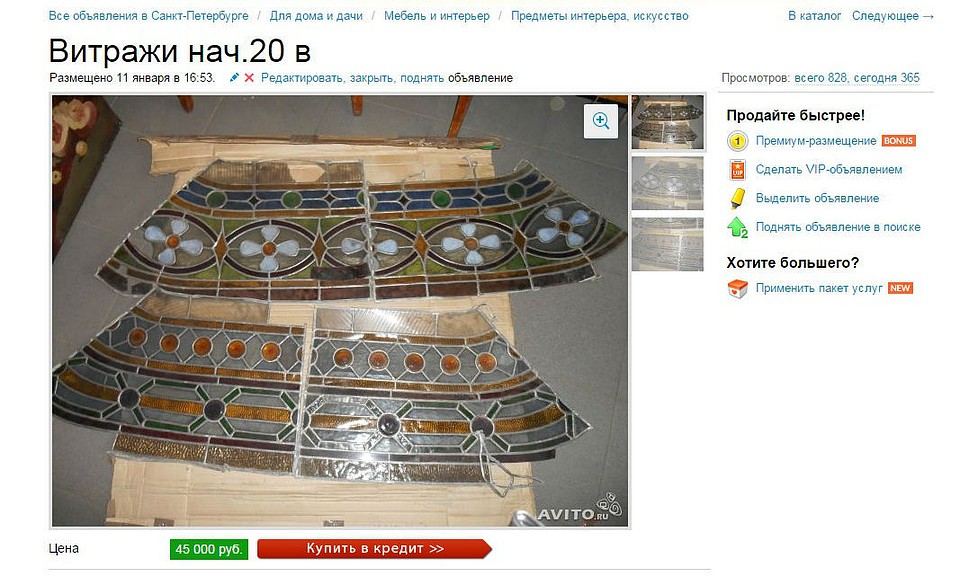960x576 pixels.
Task: Click the green up-arrow raise icon
Action: coord(737,227)
